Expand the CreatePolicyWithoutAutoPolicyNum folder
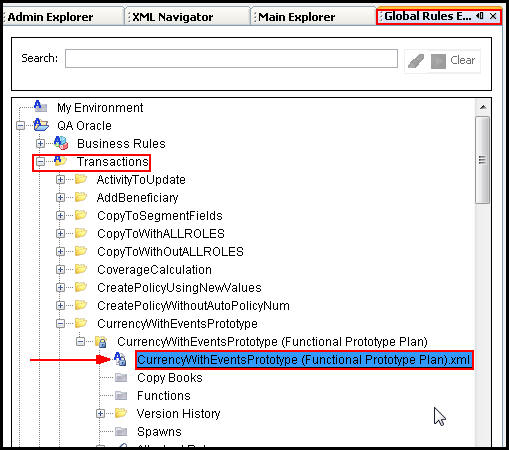The image size is (509, 450). (x=60, y=306)
